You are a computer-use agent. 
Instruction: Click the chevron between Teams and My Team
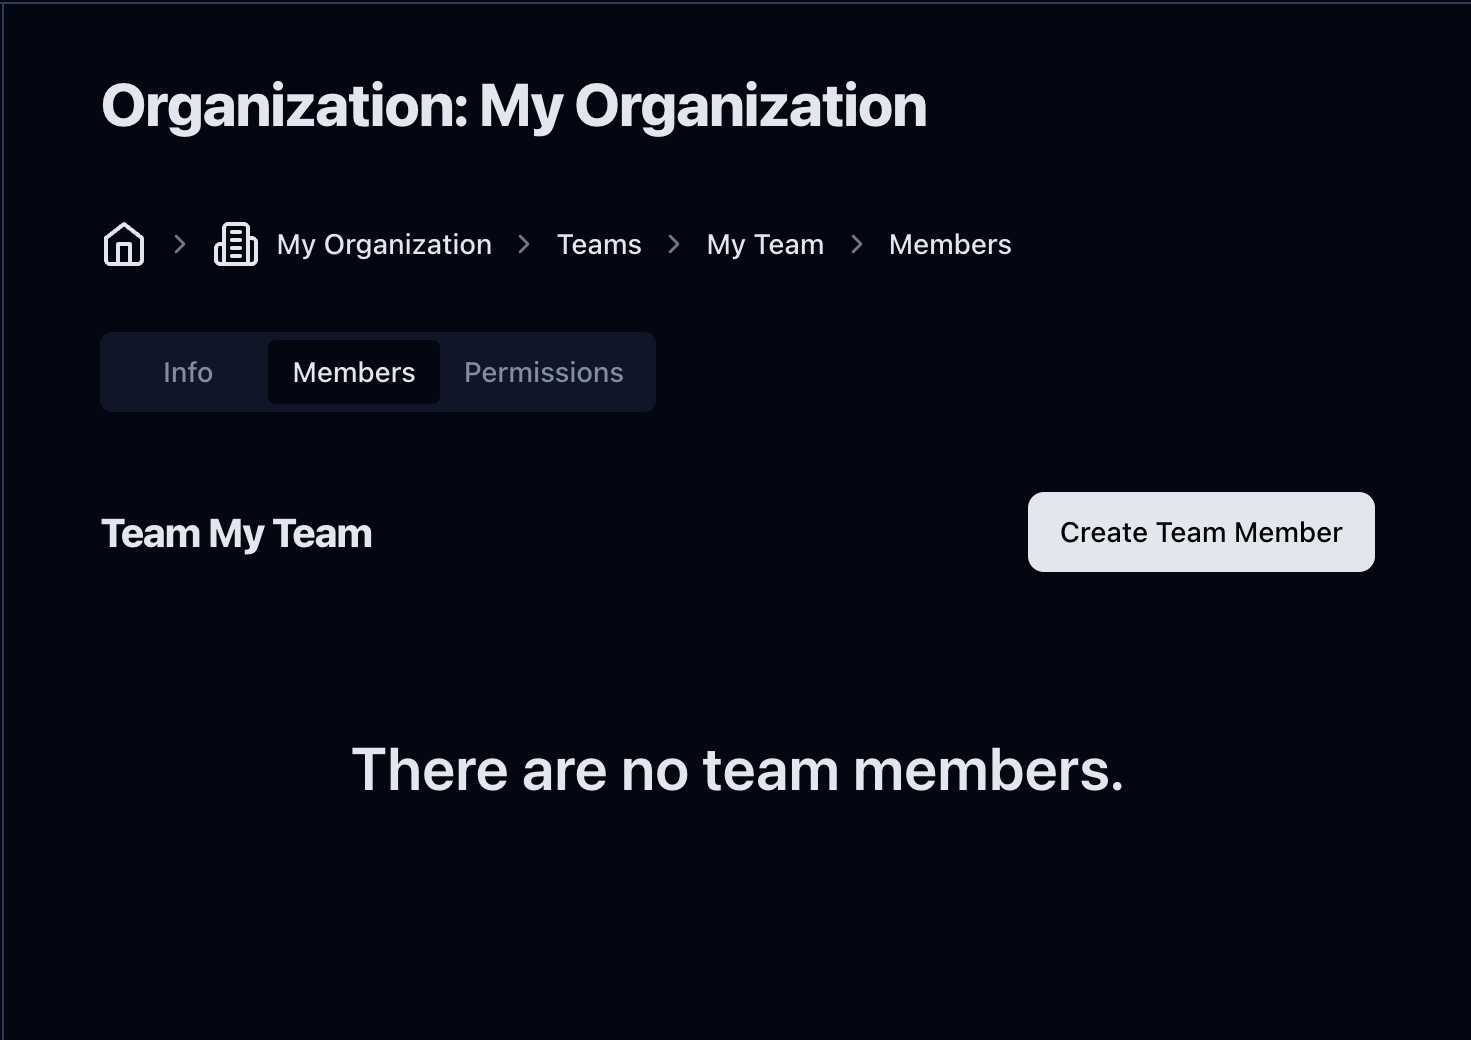pyautogui.click(x=674, y=244)
